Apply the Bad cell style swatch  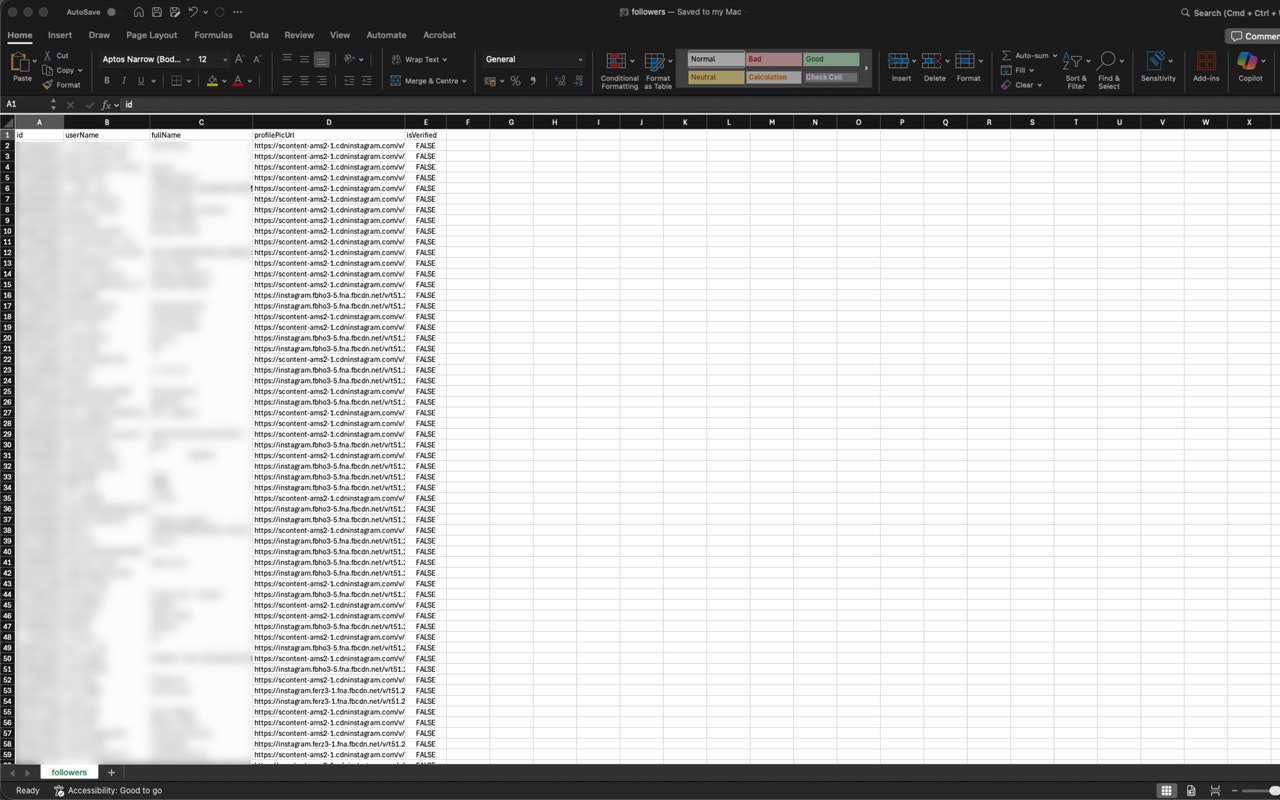(773, 59)
